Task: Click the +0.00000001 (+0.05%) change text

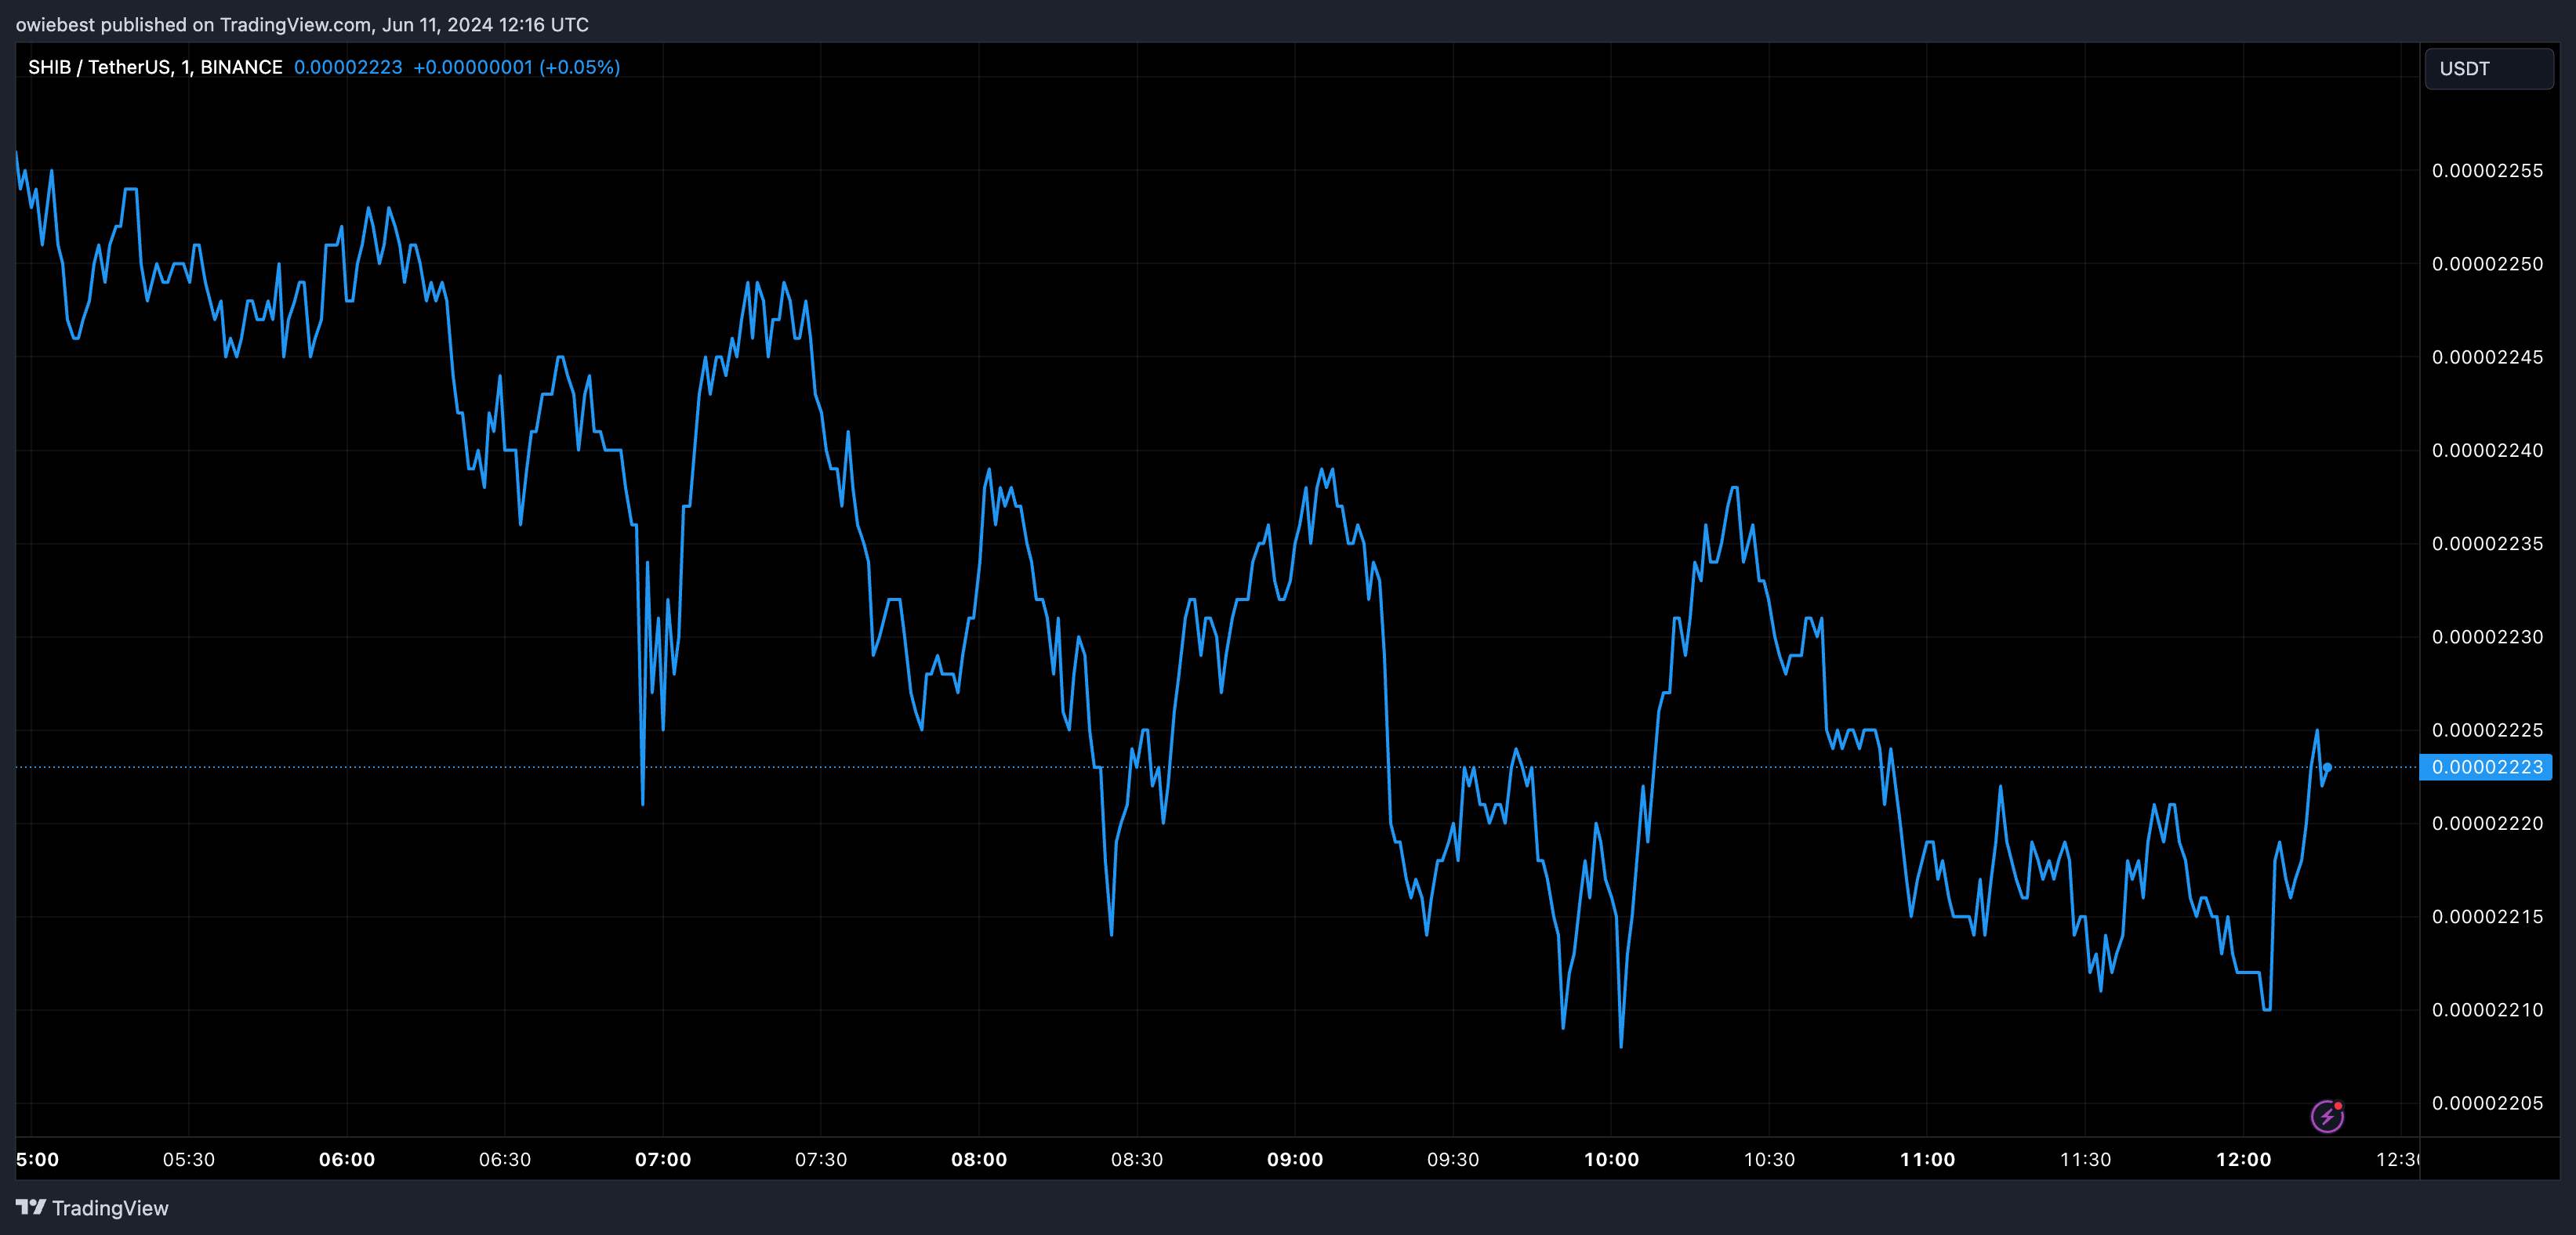Action: [x=516, y=67]
